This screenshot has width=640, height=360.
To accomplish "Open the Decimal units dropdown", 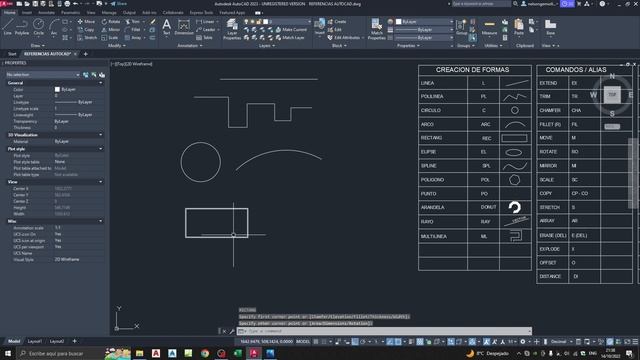I will click(561, 342).
